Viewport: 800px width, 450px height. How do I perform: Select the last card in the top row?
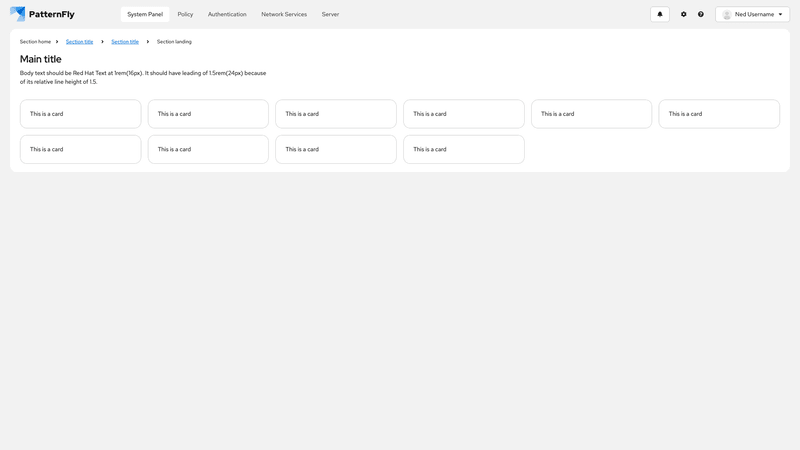click(719, 114)
